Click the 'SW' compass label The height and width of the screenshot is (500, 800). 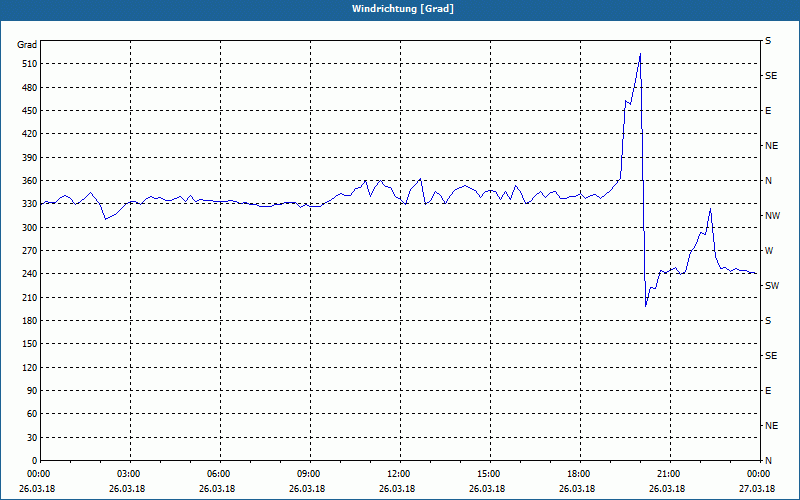(772, 286)
